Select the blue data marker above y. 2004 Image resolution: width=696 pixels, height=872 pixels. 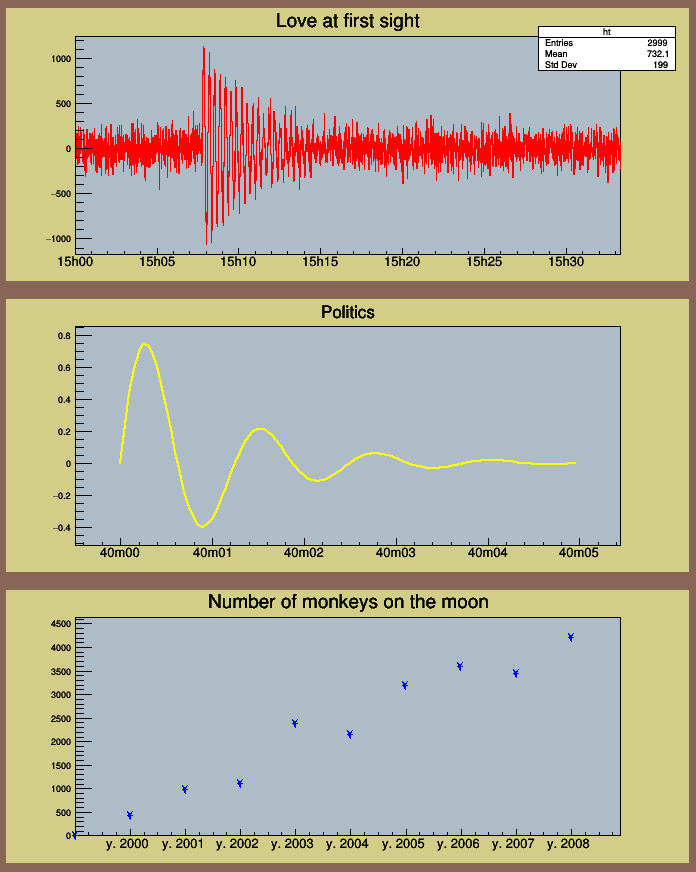(x=350, y=734)
